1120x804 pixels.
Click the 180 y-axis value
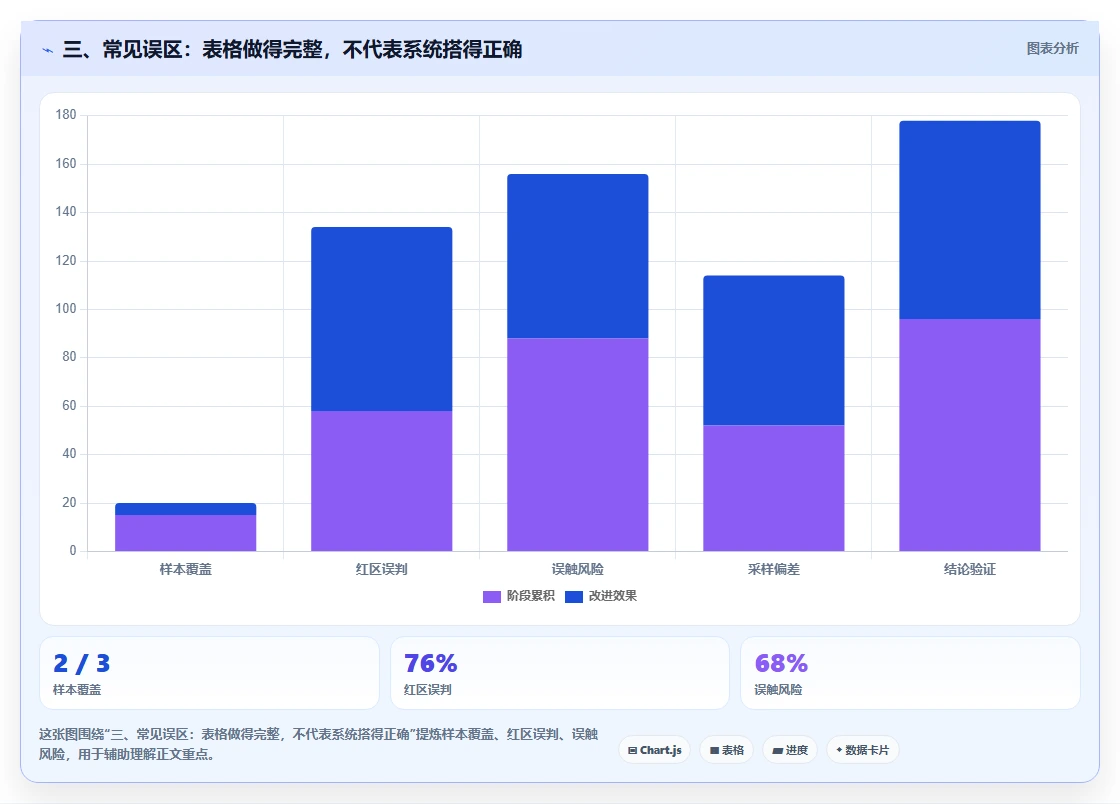click(66, 115)
